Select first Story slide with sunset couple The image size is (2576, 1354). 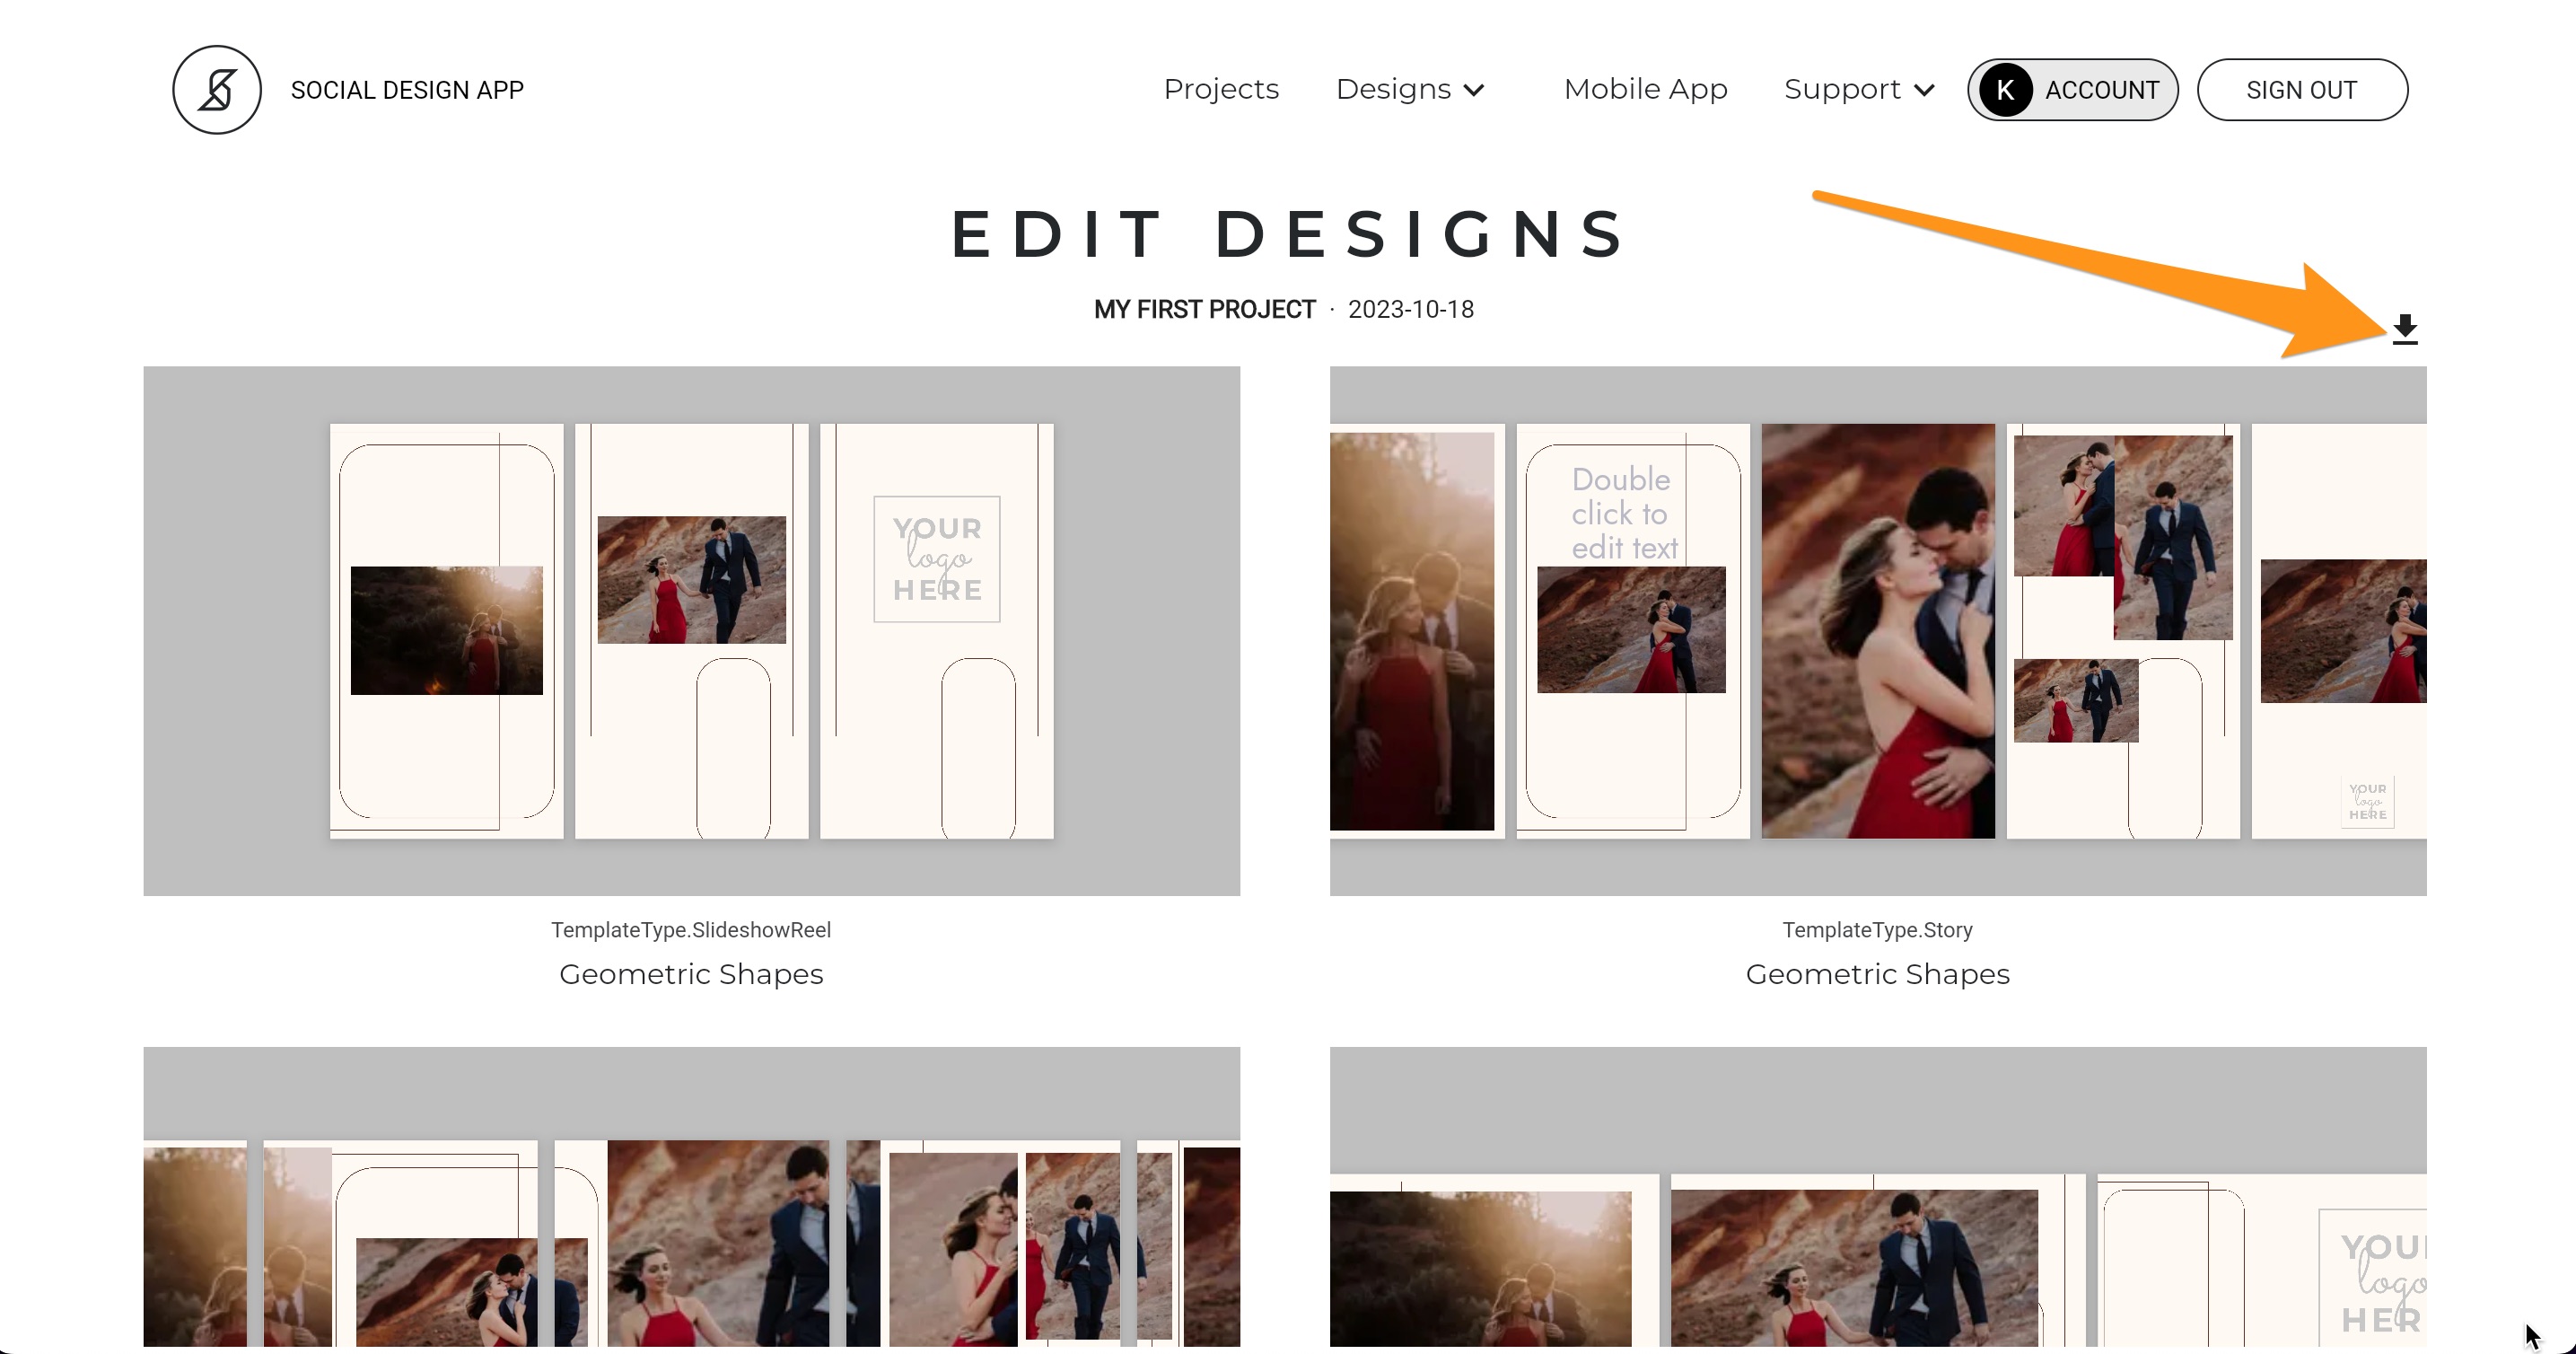point(1416,630)
